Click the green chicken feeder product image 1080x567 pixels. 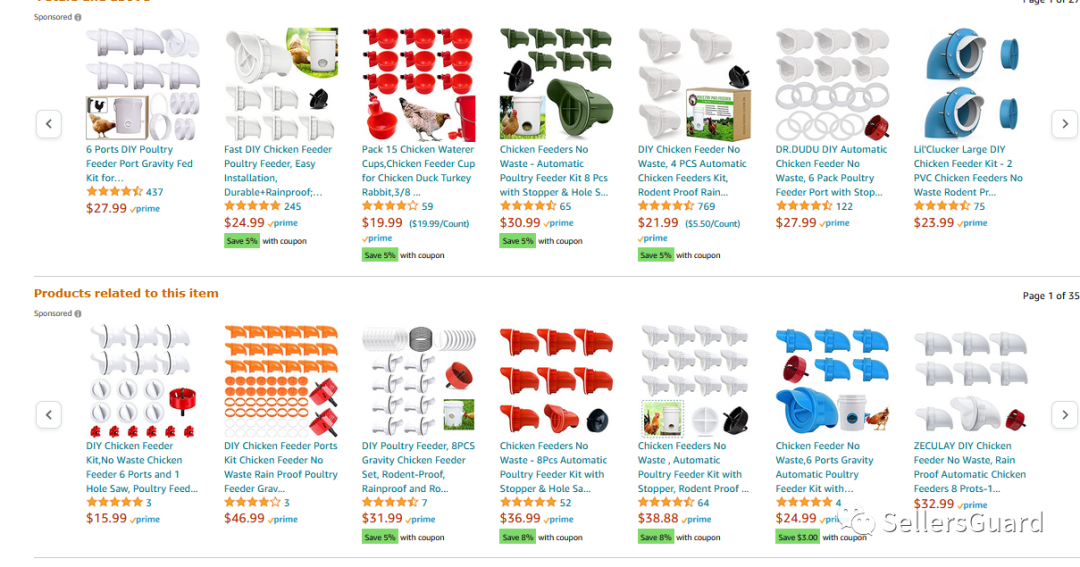coord(556,84)
